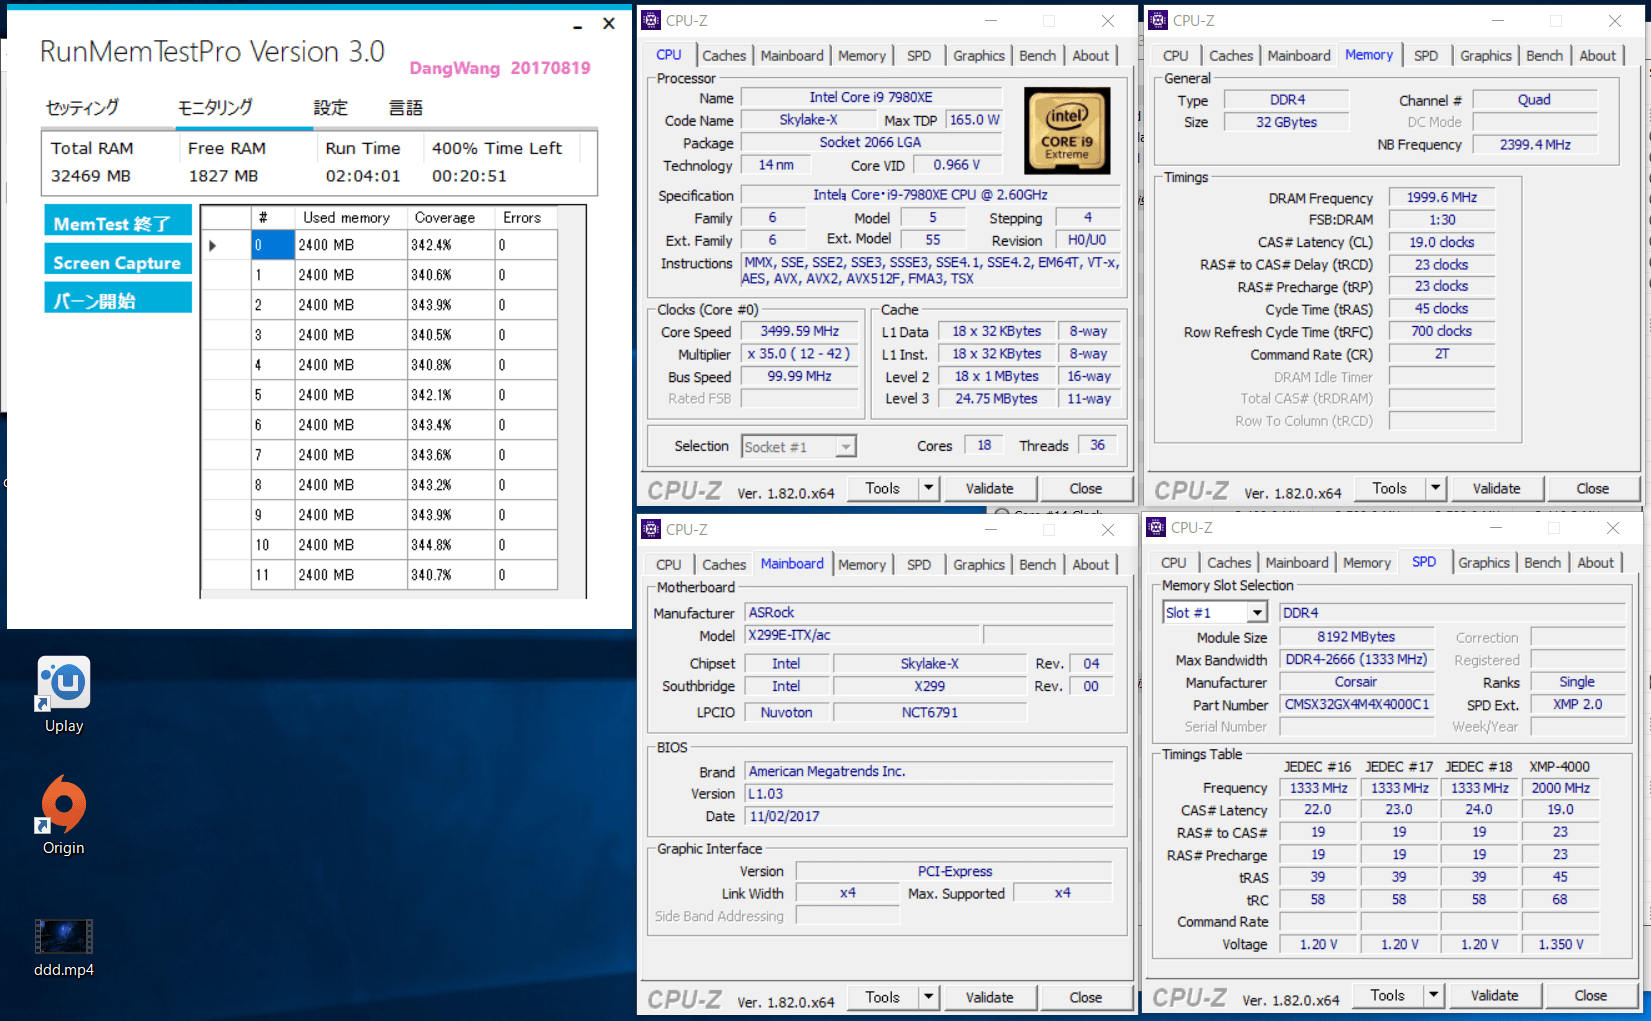Open the Bench tab in CPU window

click(x=1037, y=56)
